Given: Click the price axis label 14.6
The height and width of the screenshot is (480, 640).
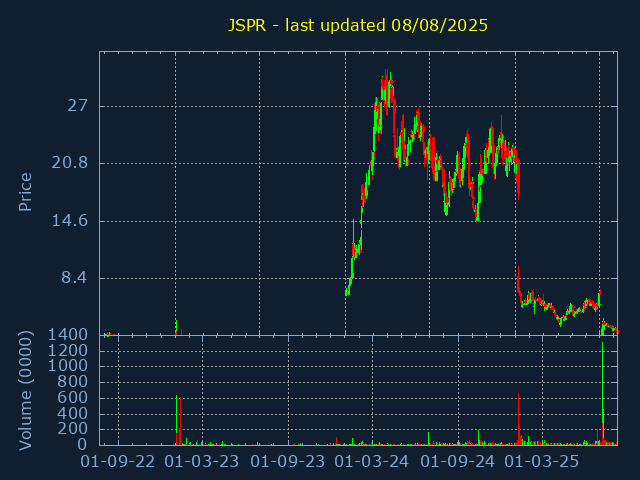Looking at the screenshot, I should (x=69, y=221).
